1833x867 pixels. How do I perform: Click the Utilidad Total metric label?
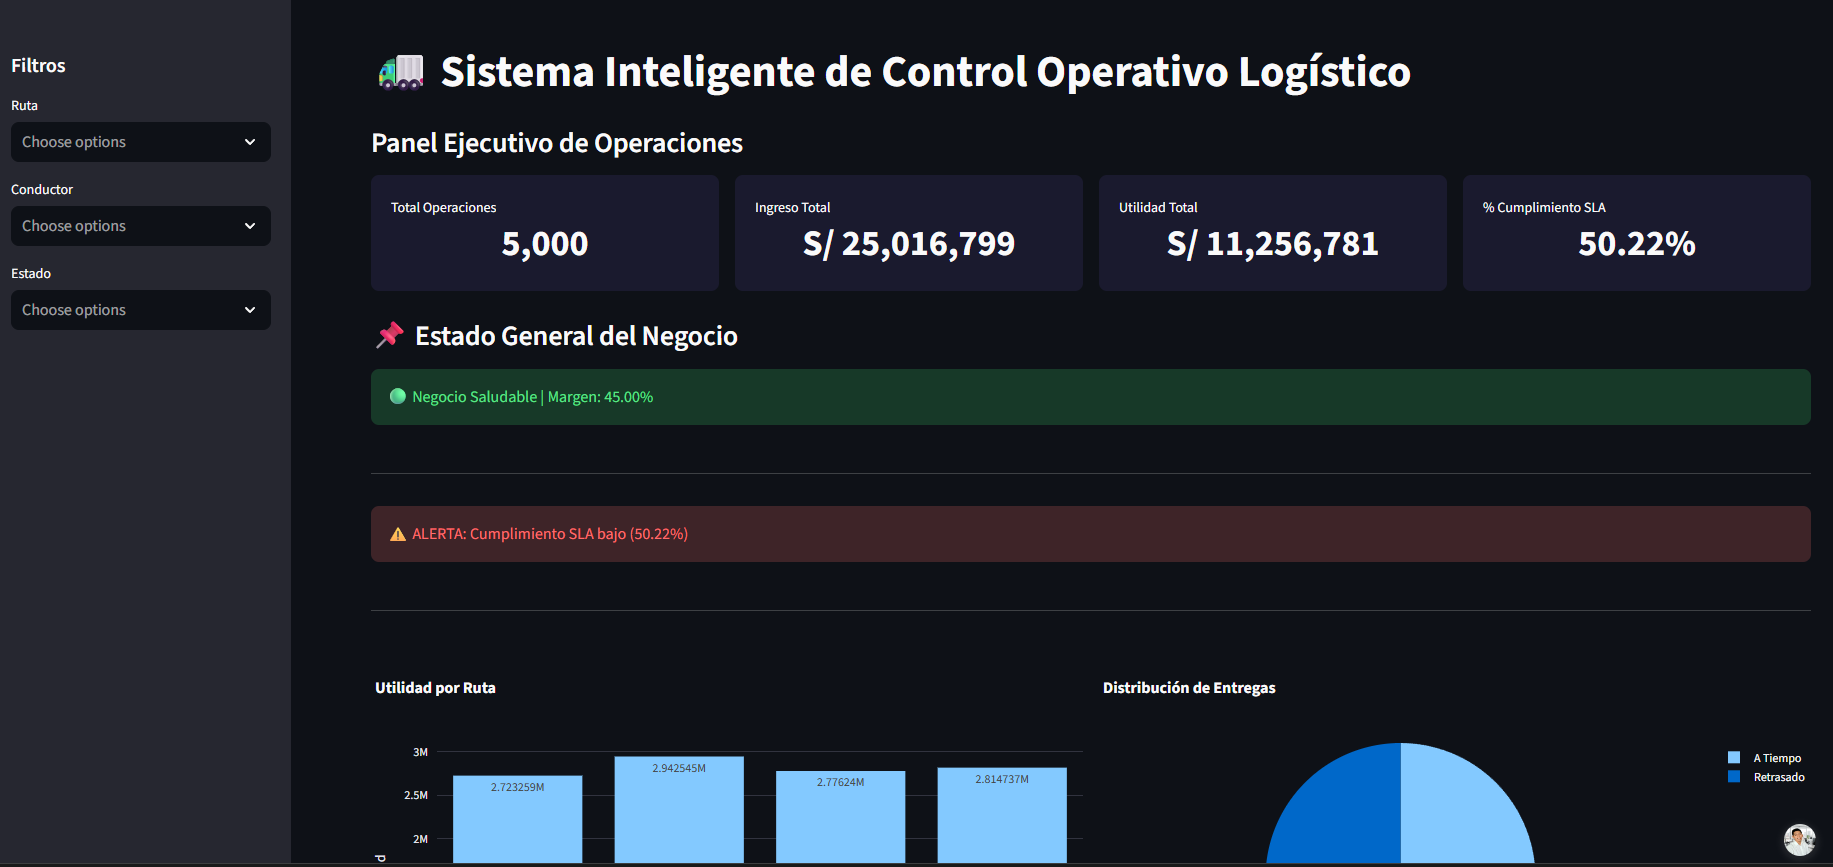[x=1158, y=208]
